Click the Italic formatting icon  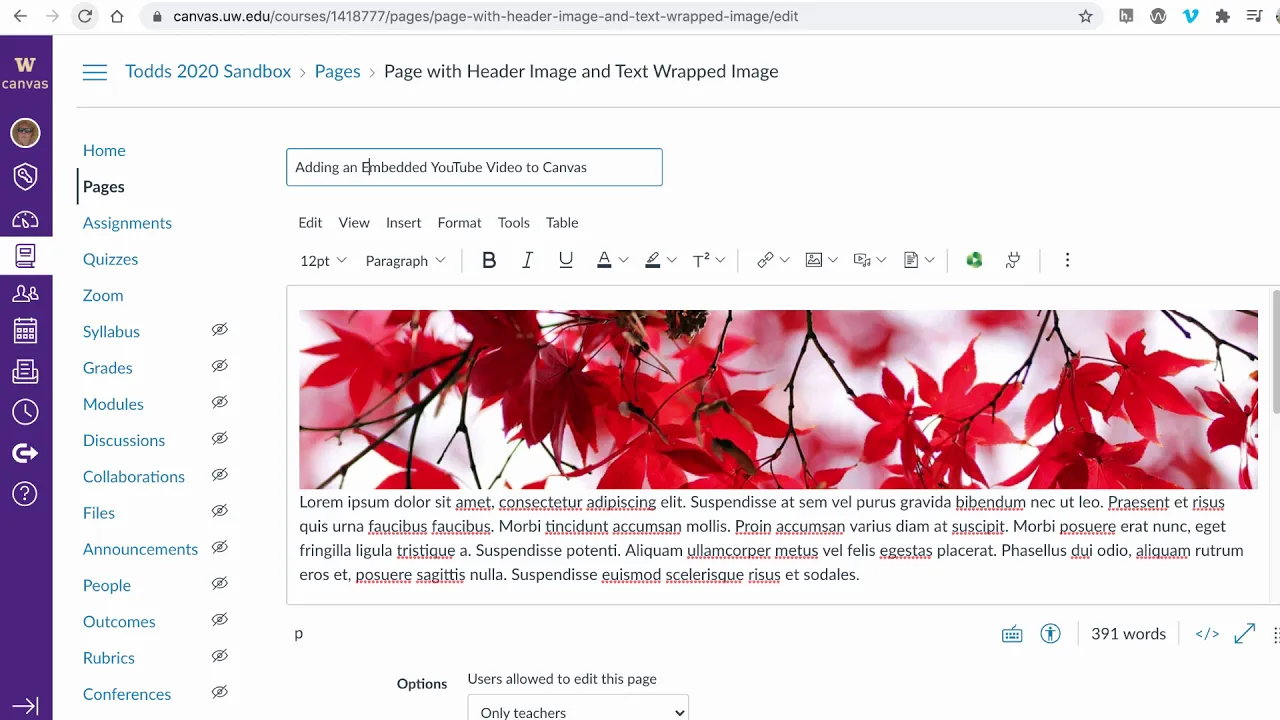527,260
